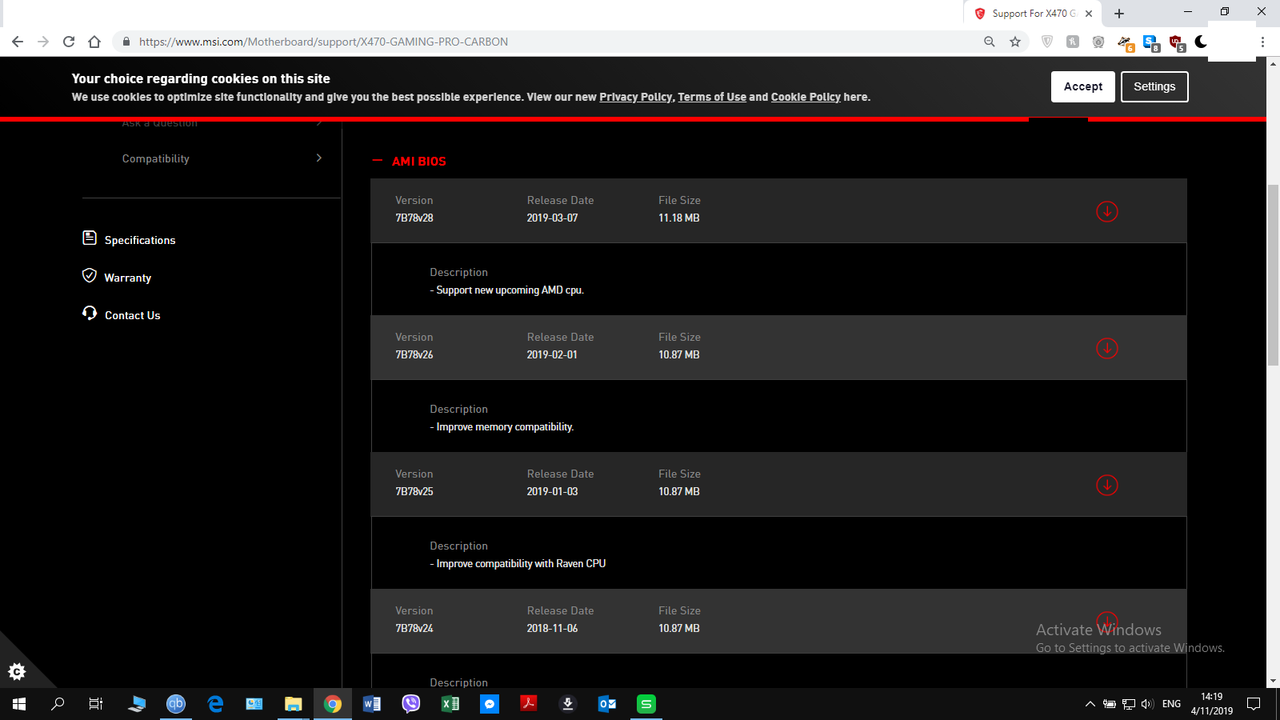Open the cookie settings gear icon
The width and height of the screenshot is (1280, 720).
(16, 672)
